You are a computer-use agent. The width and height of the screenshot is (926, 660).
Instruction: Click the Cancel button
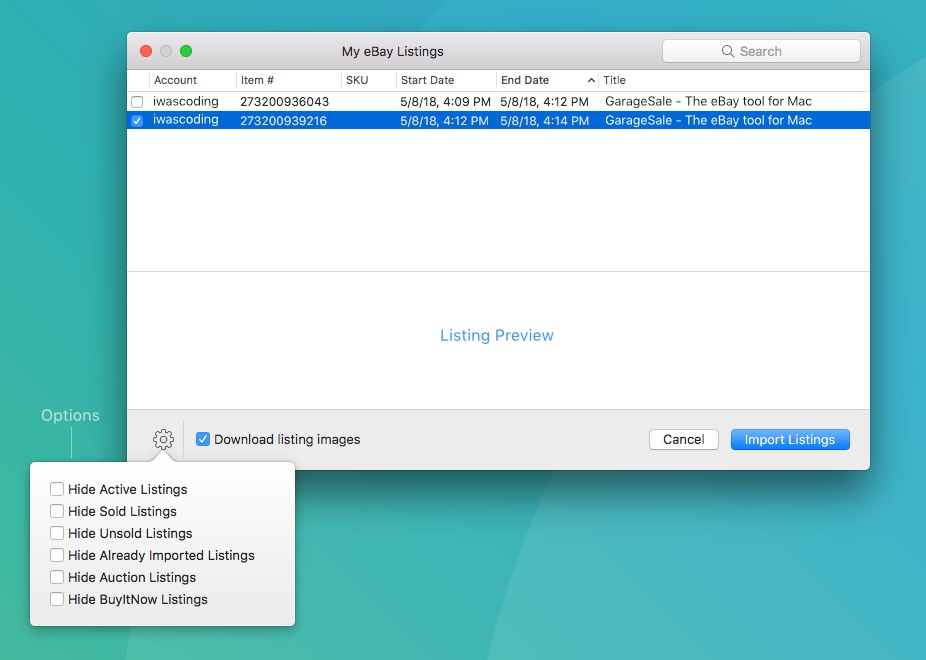coord(683,439)
